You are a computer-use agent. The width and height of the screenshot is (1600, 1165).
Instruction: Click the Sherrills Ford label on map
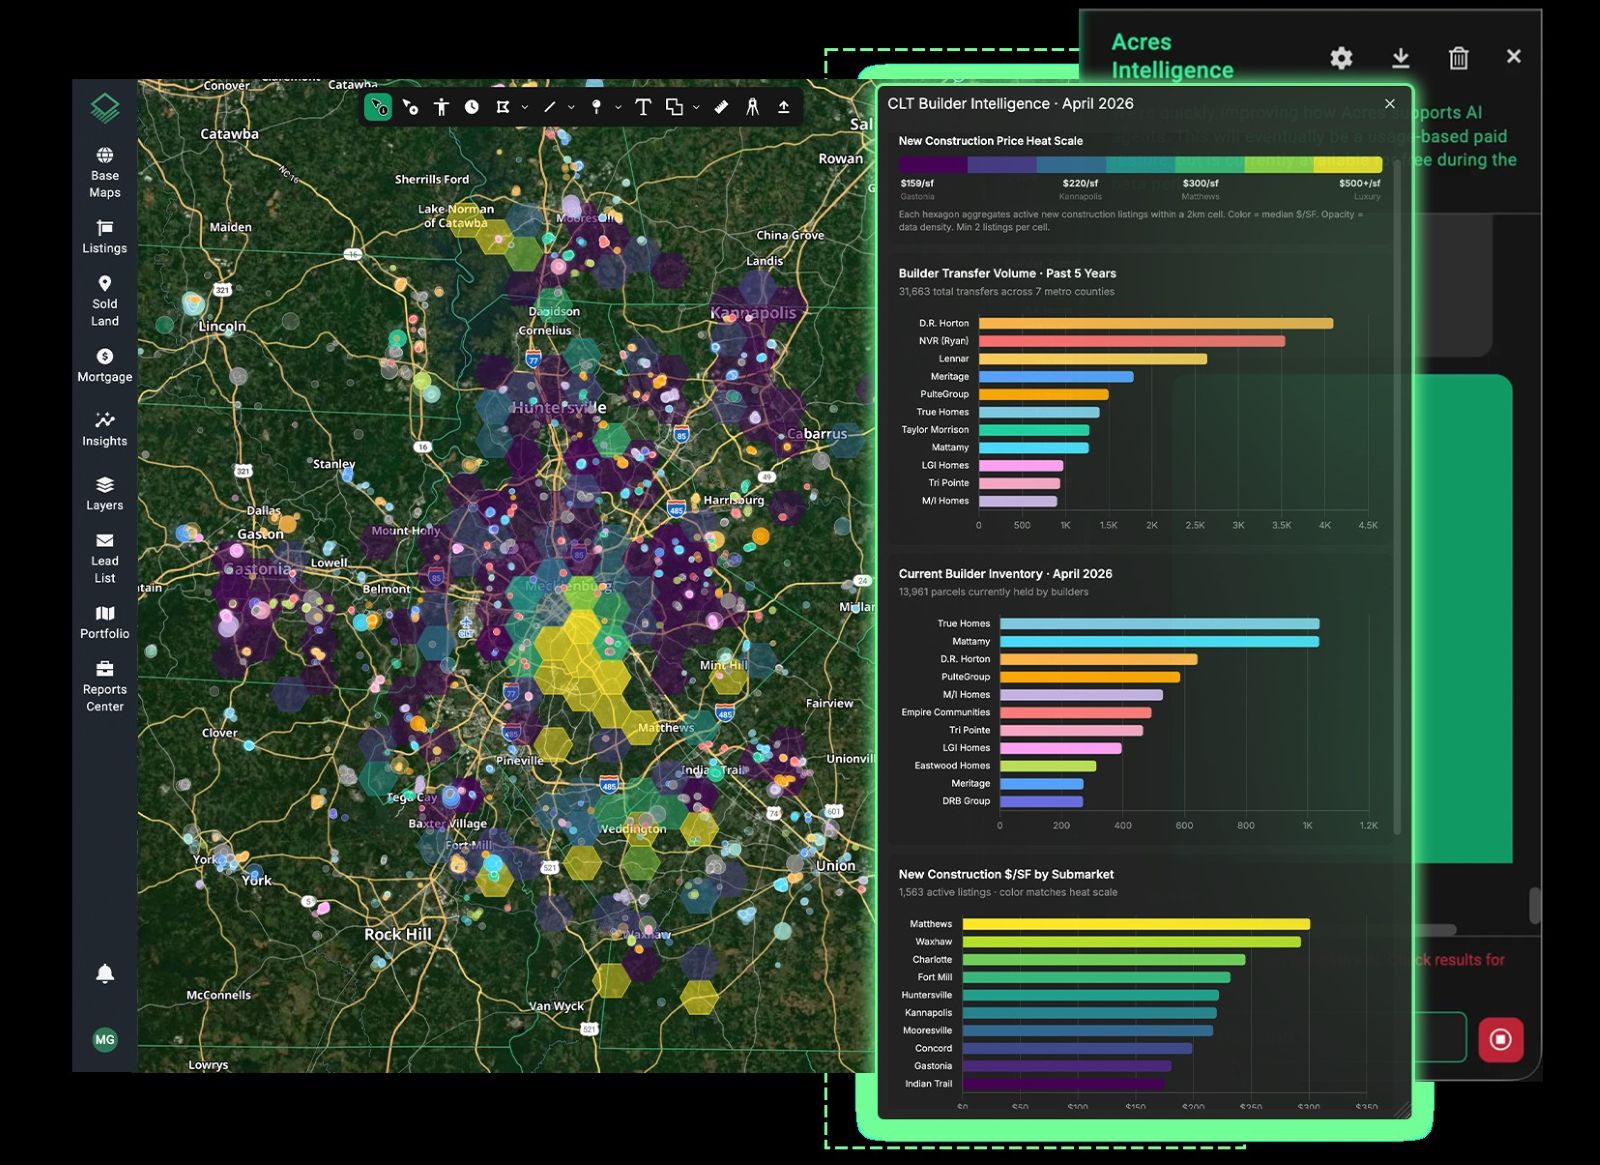pos(432,180)
